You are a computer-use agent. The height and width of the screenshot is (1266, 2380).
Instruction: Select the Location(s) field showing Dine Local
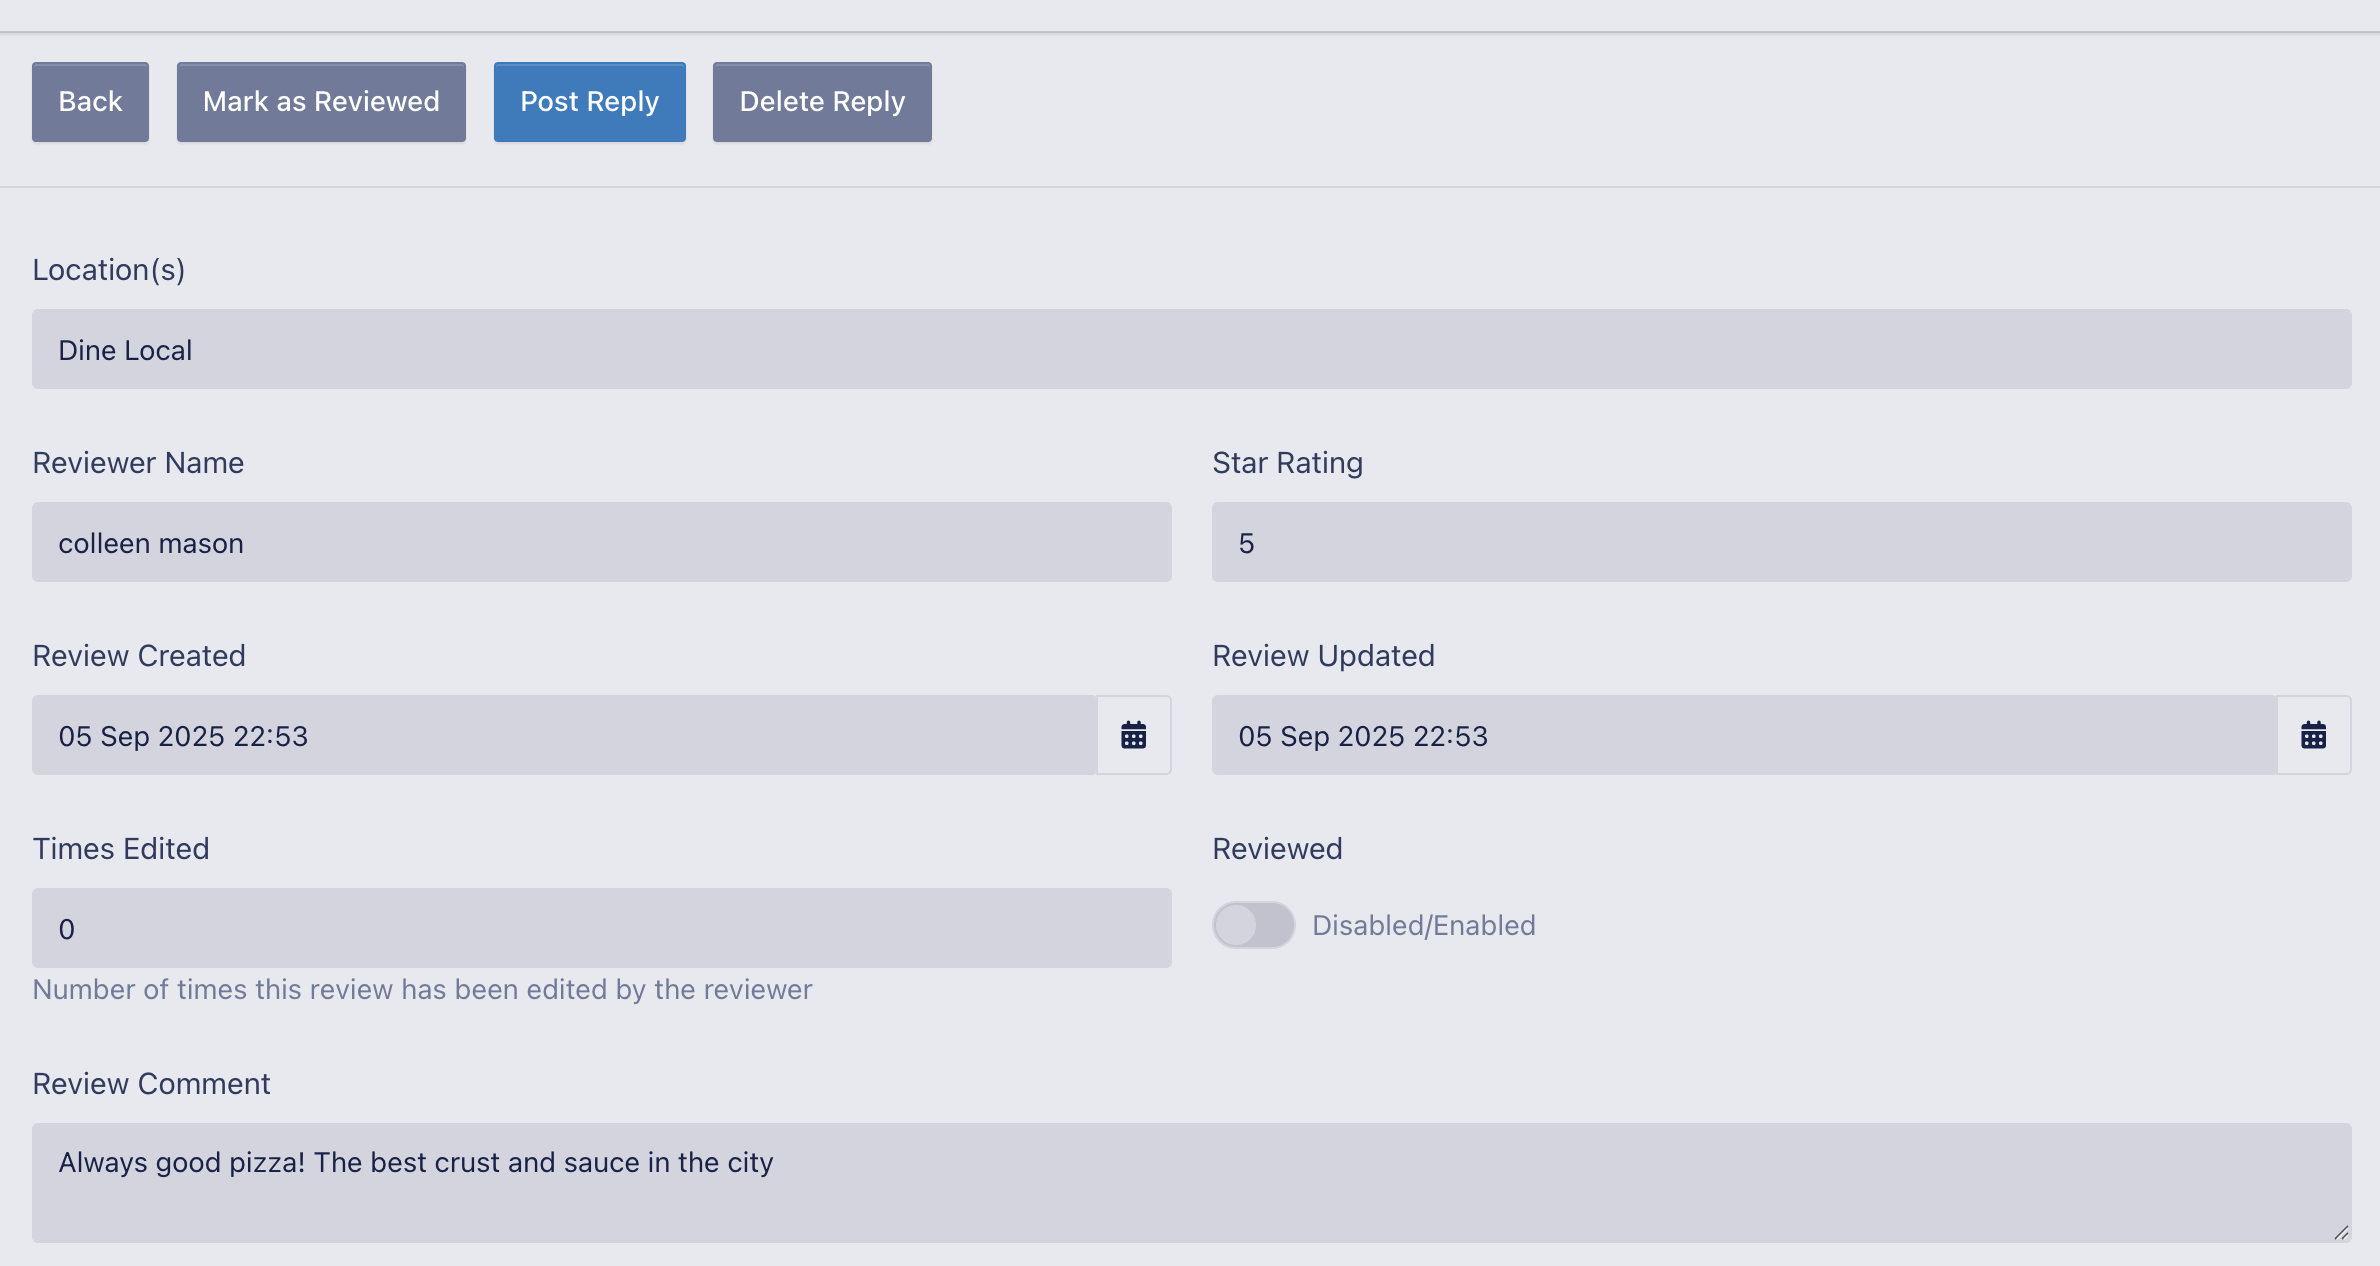click(1190, 349)
